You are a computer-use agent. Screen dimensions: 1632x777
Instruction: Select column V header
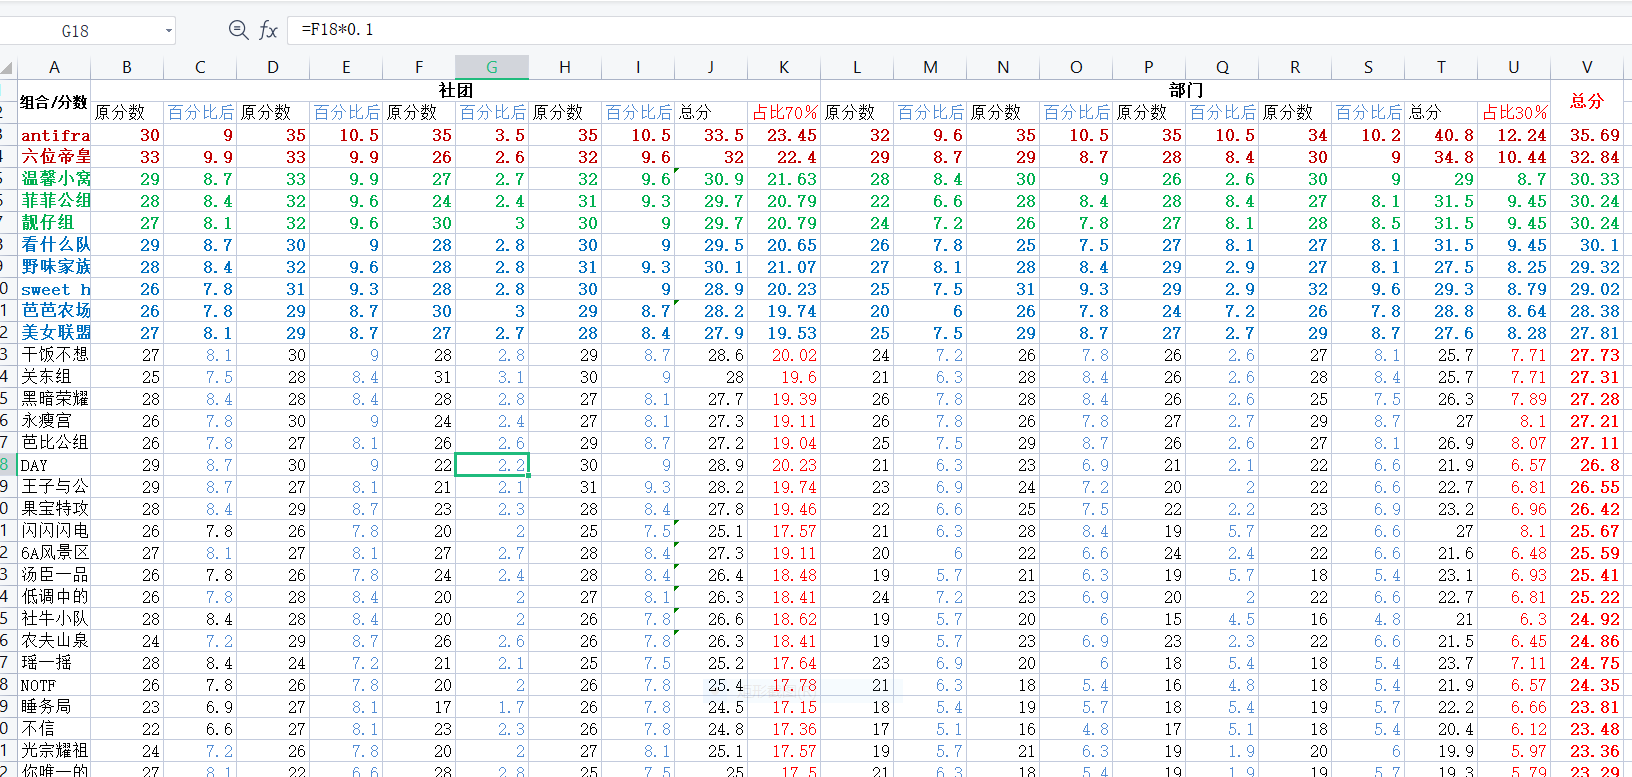[x=1587, y=67]
